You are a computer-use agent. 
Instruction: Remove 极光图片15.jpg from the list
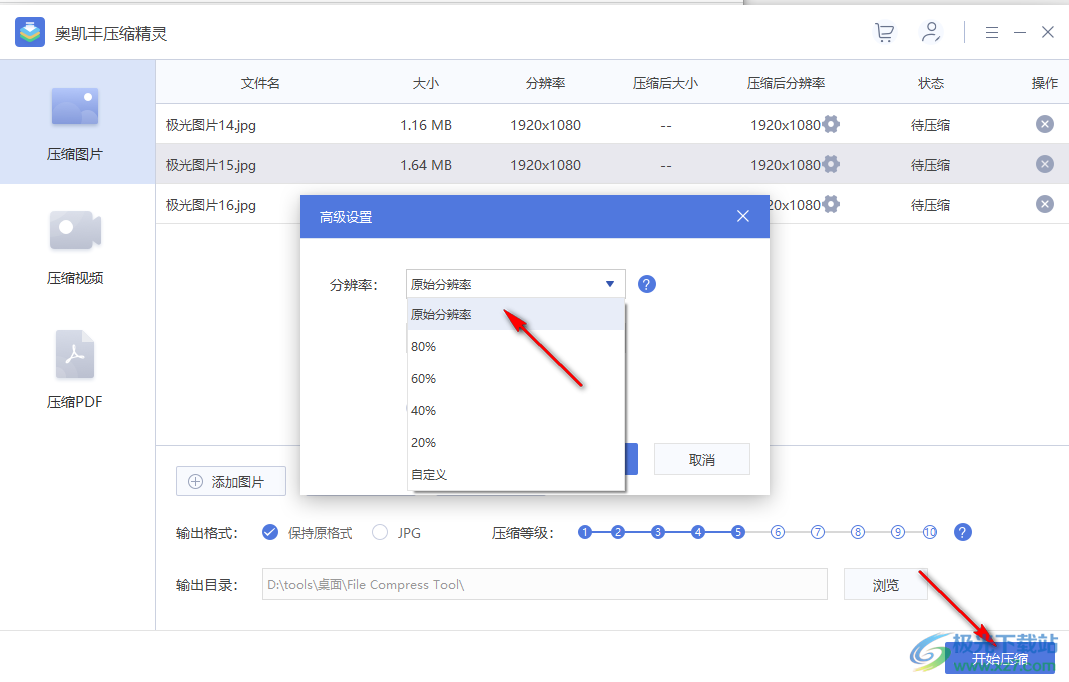[x=1044, y=164]
